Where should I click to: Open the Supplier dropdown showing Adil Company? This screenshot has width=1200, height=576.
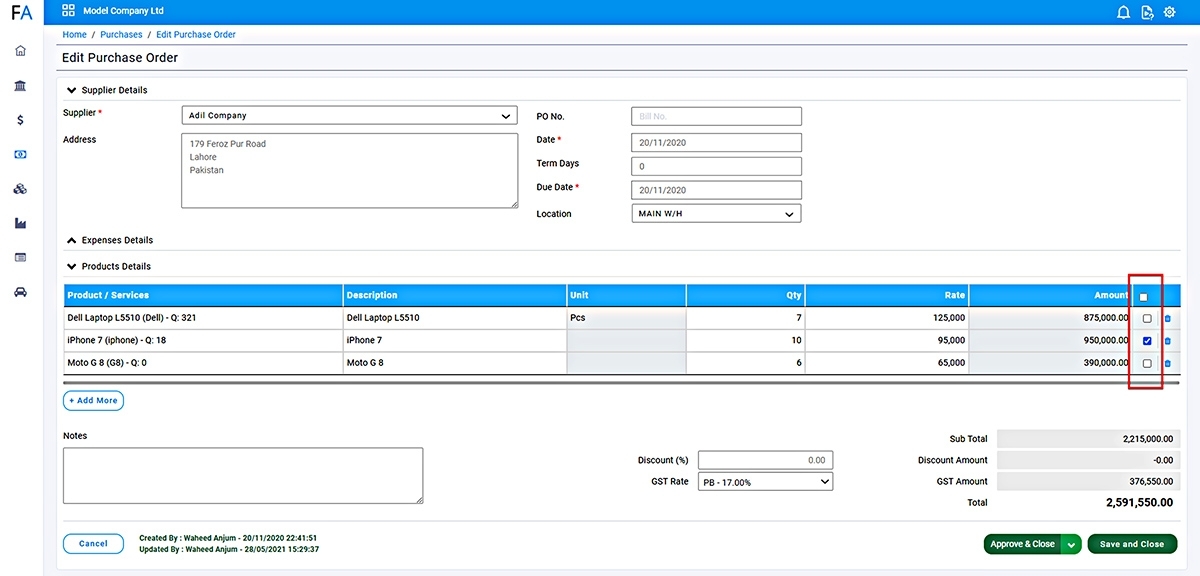[x=349, y=116]
